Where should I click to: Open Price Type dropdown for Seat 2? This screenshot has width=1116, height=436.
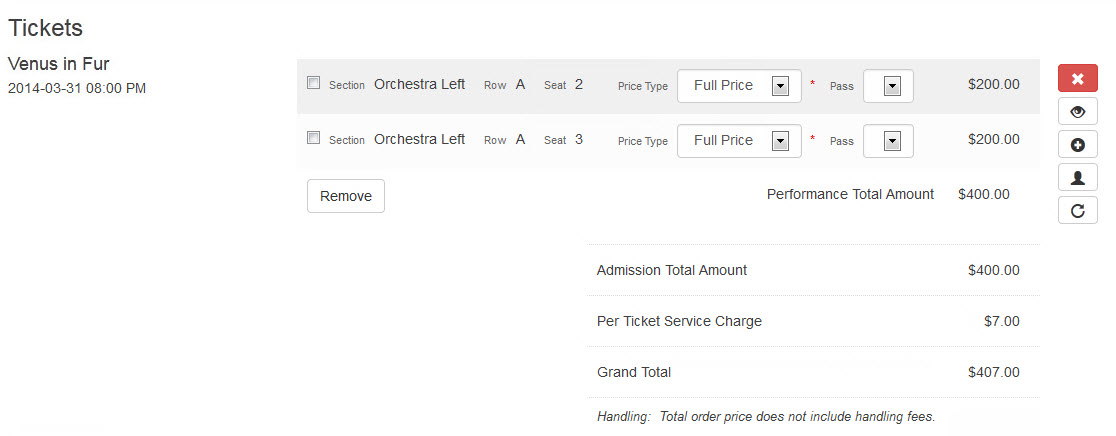[739, 86]
